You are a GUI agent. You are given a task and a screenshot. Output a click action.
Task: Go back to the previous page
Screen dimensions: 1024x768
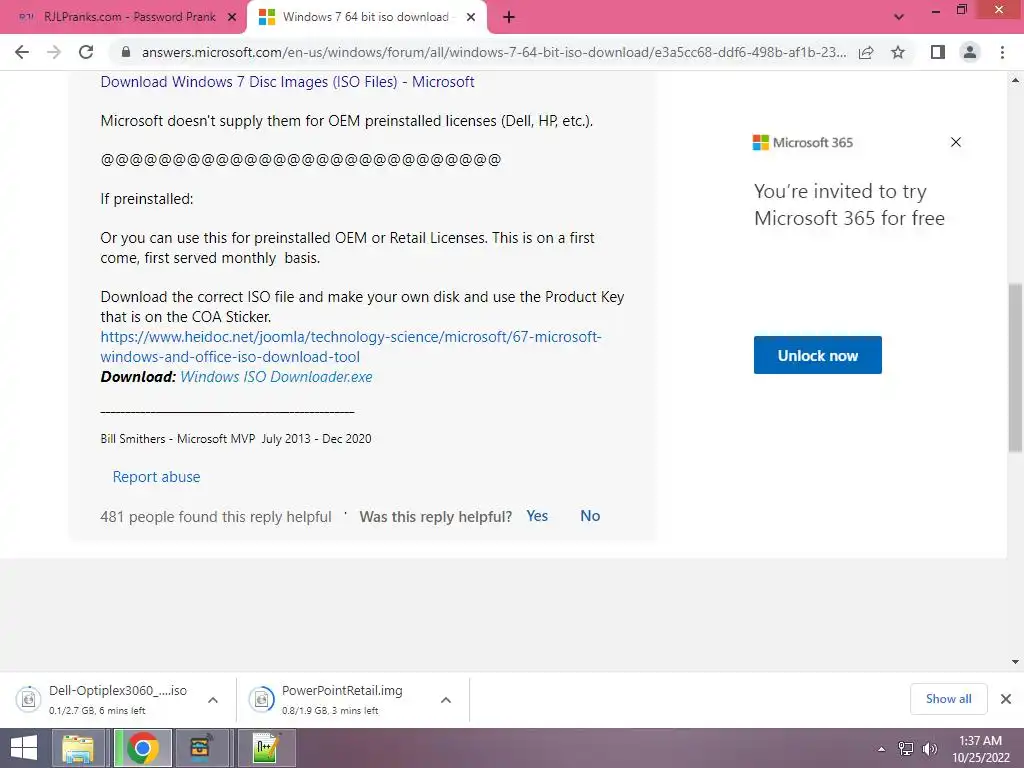22,52
